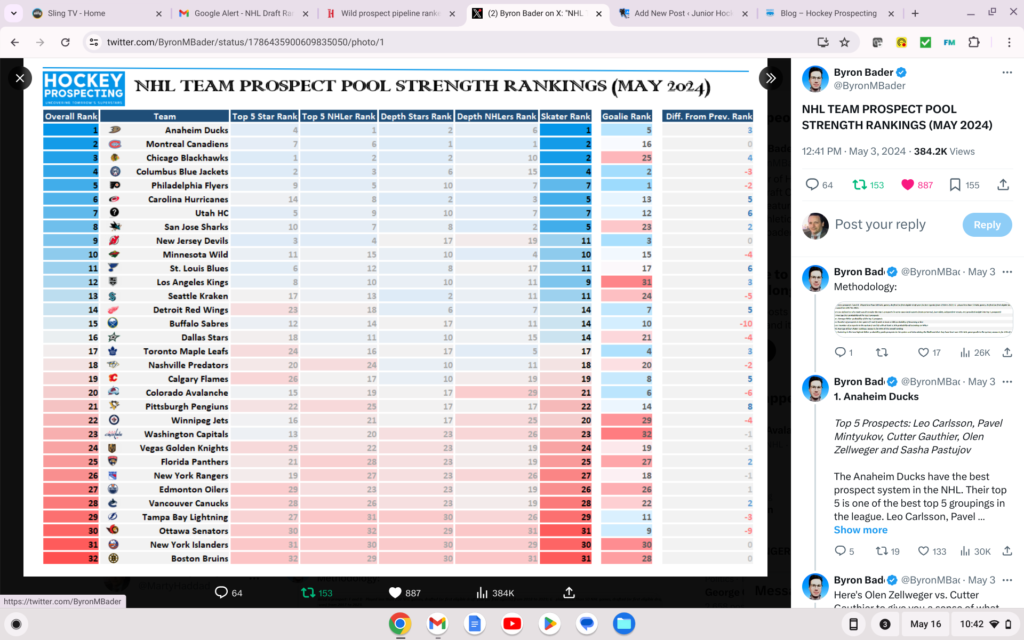Open the more options menu on main tweet
The width and height of the screenshot is (1024, 640).
coord(1007,72)
